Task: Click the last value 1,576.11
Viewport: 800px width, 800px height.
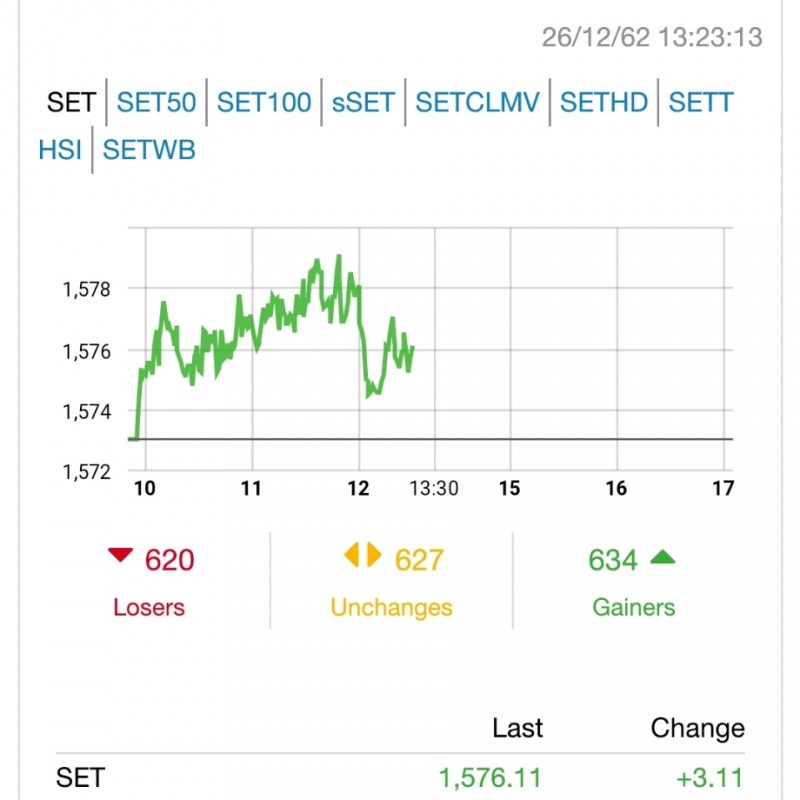Action: click(490, 778)
